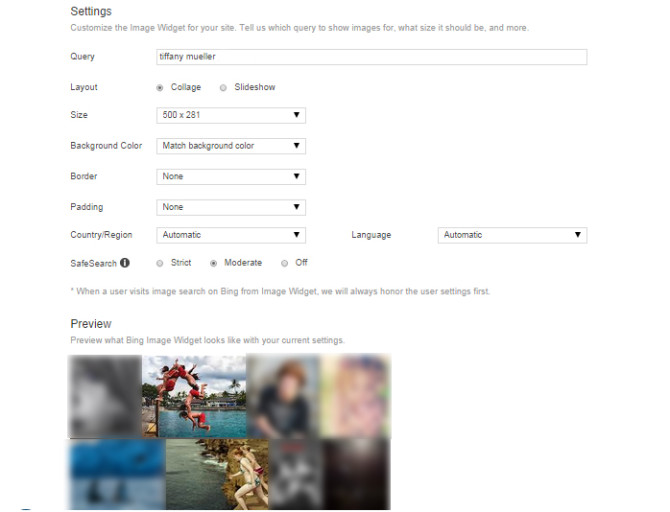Open the Language dropdown
This screenshot has height=512, width=670.
512,235
